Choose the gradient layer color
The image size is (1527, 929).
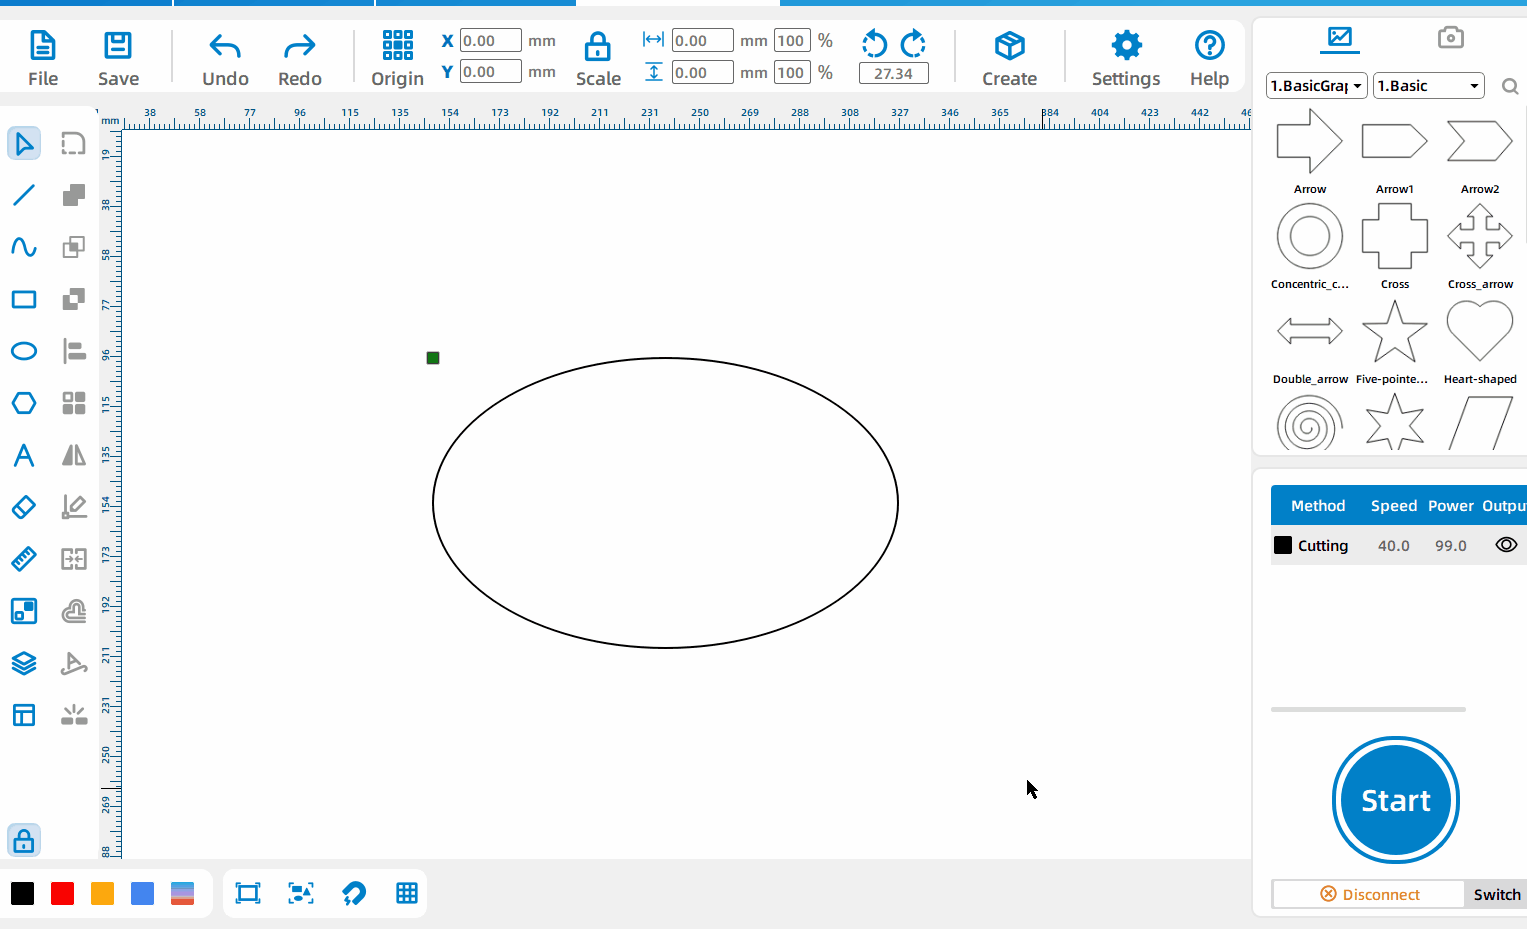tap(182, 893)
